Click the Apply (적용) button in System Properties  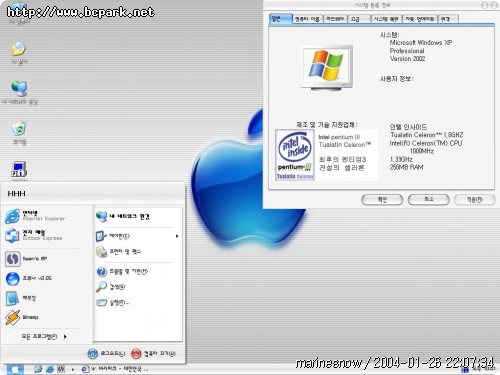[x=474, y=200]
